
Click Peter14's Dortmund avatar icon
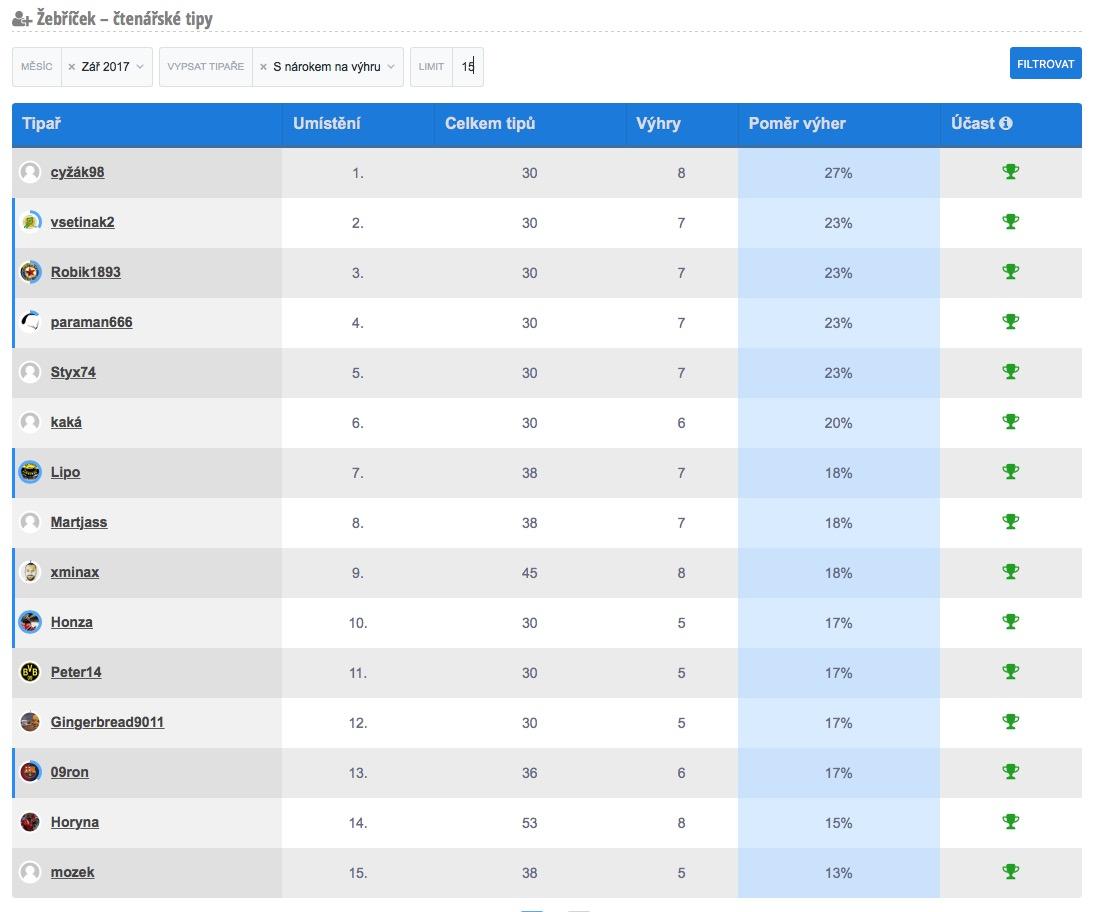[30, 672]
